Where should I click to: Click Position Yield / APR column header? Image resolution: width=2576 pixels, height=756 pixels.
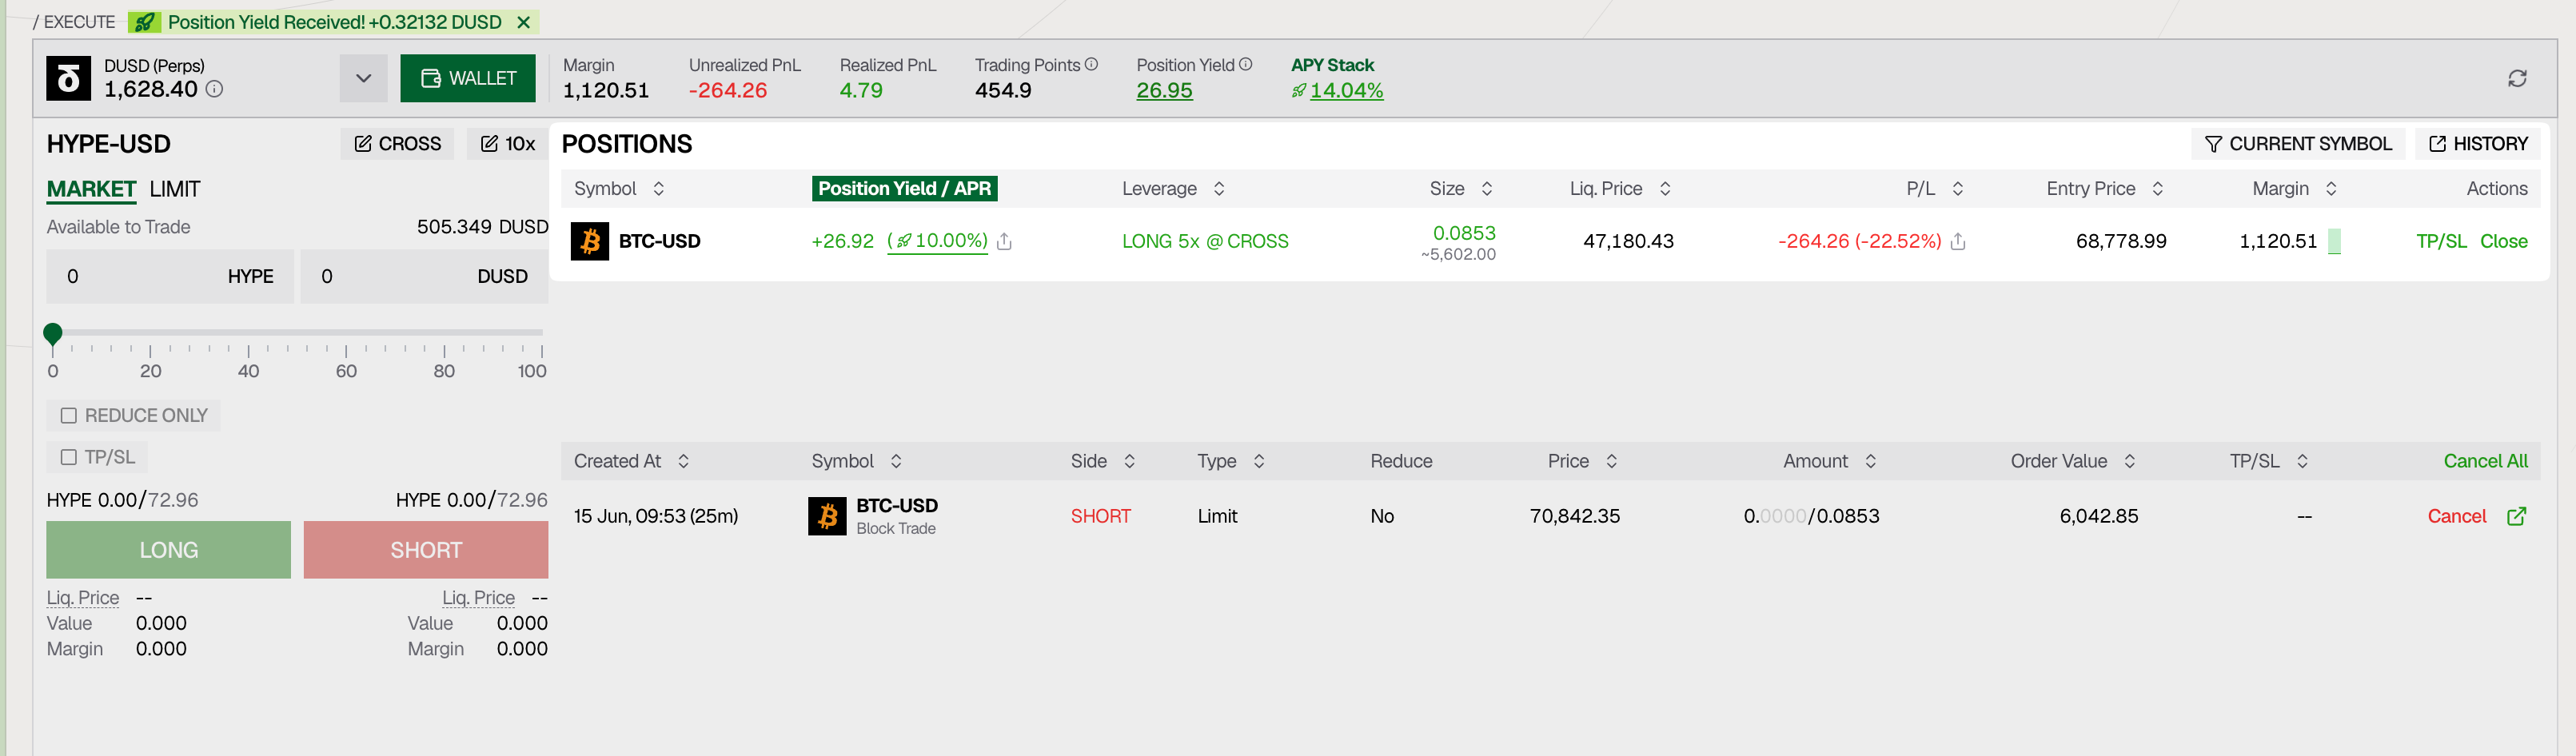(904, 188)
